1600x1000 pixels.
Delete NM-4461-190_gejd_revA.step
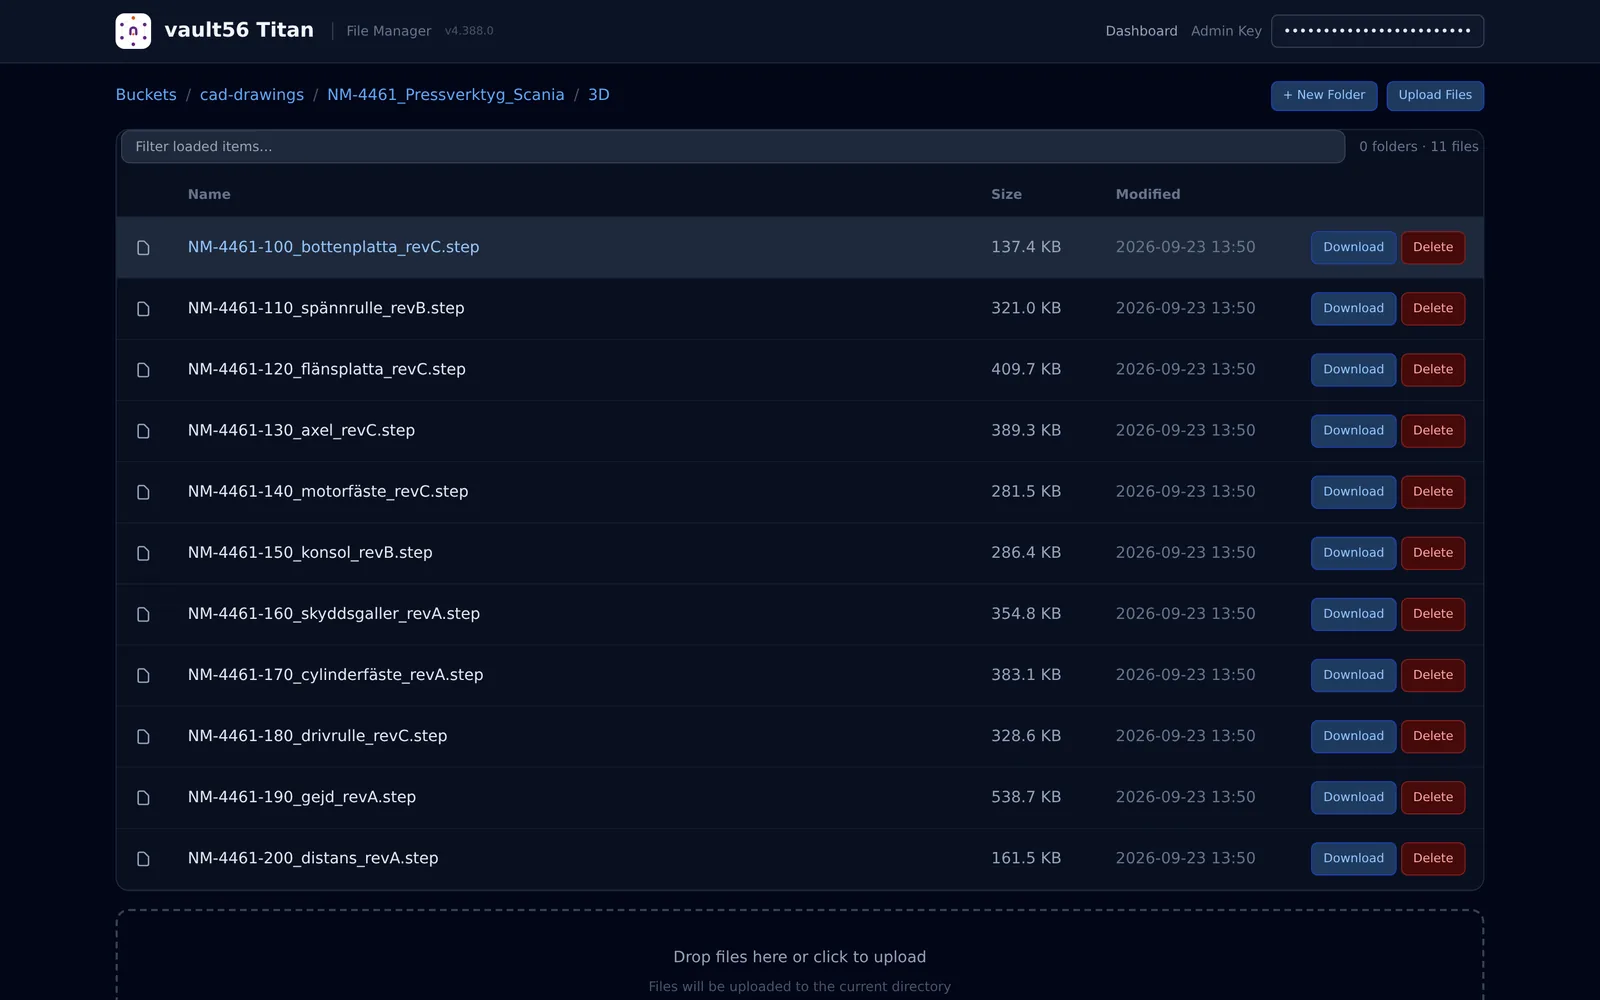point(1433,796)
